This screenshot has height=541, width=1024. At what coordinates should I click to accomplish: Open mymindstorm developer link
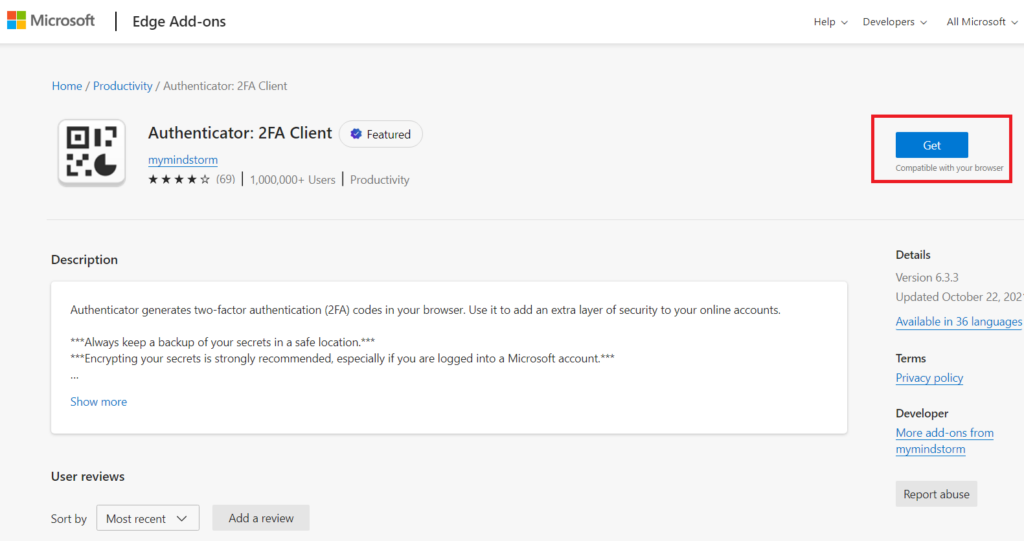(x=183, y=160)
